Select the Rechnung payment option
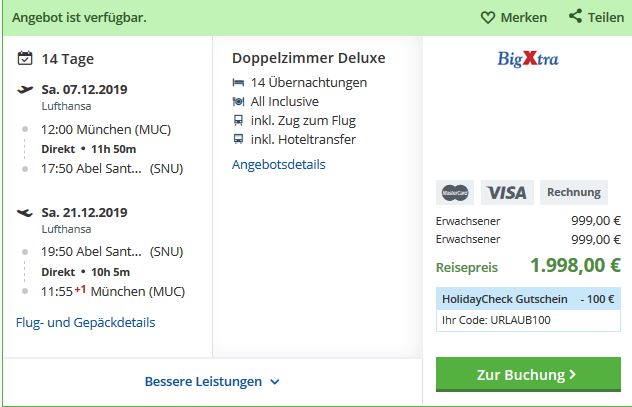The image size is (632, 407). click(574, 193)
